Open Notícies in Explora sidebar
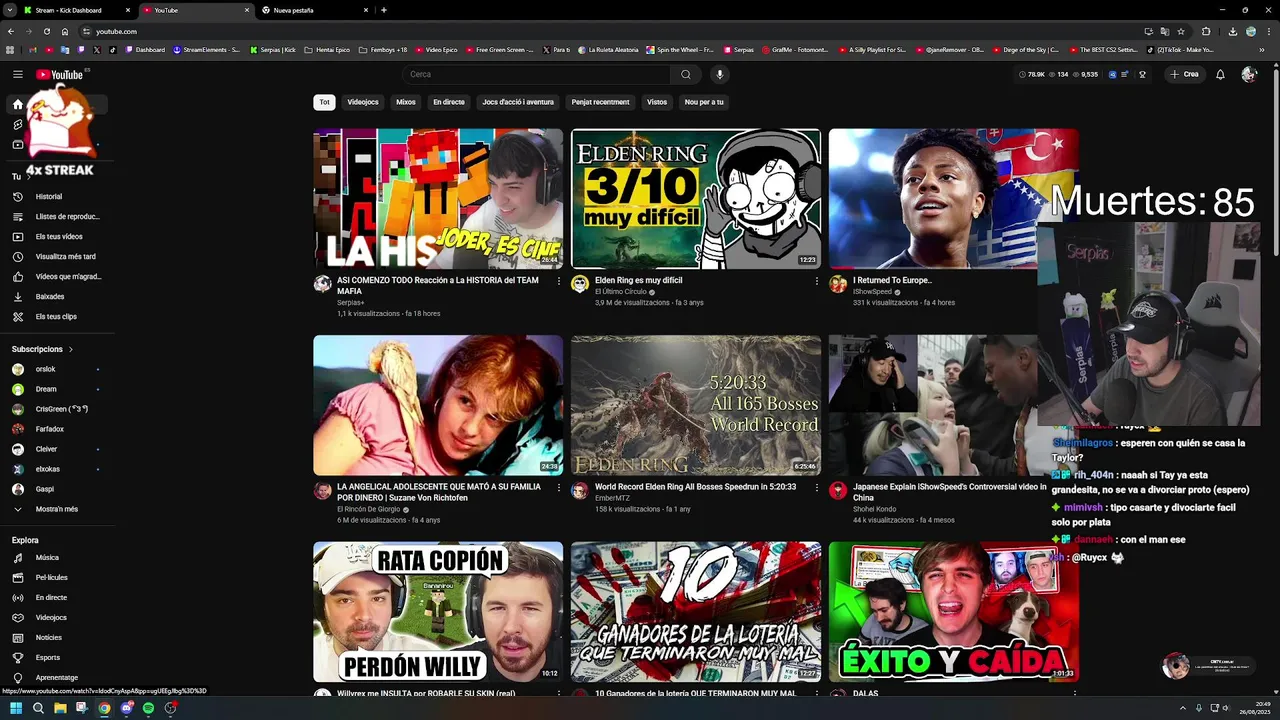 coord(58,637)
